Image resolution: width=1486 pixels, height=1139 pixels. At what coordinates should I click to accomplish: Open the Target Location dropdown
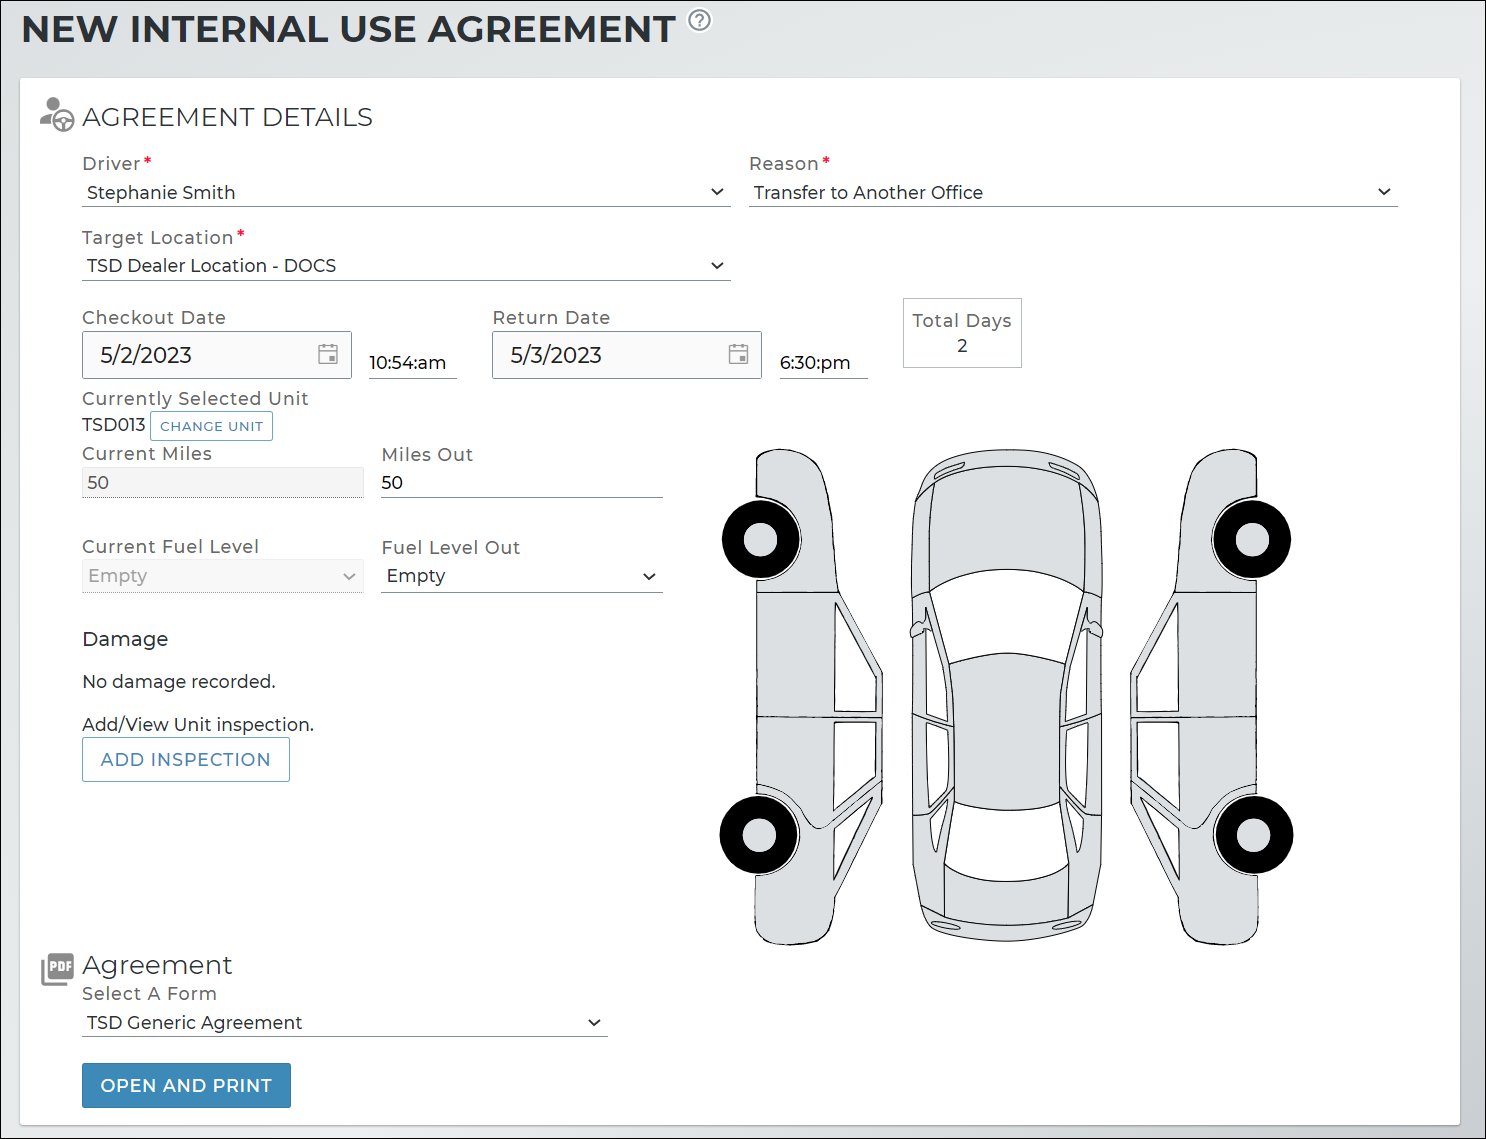pos(406,266)
